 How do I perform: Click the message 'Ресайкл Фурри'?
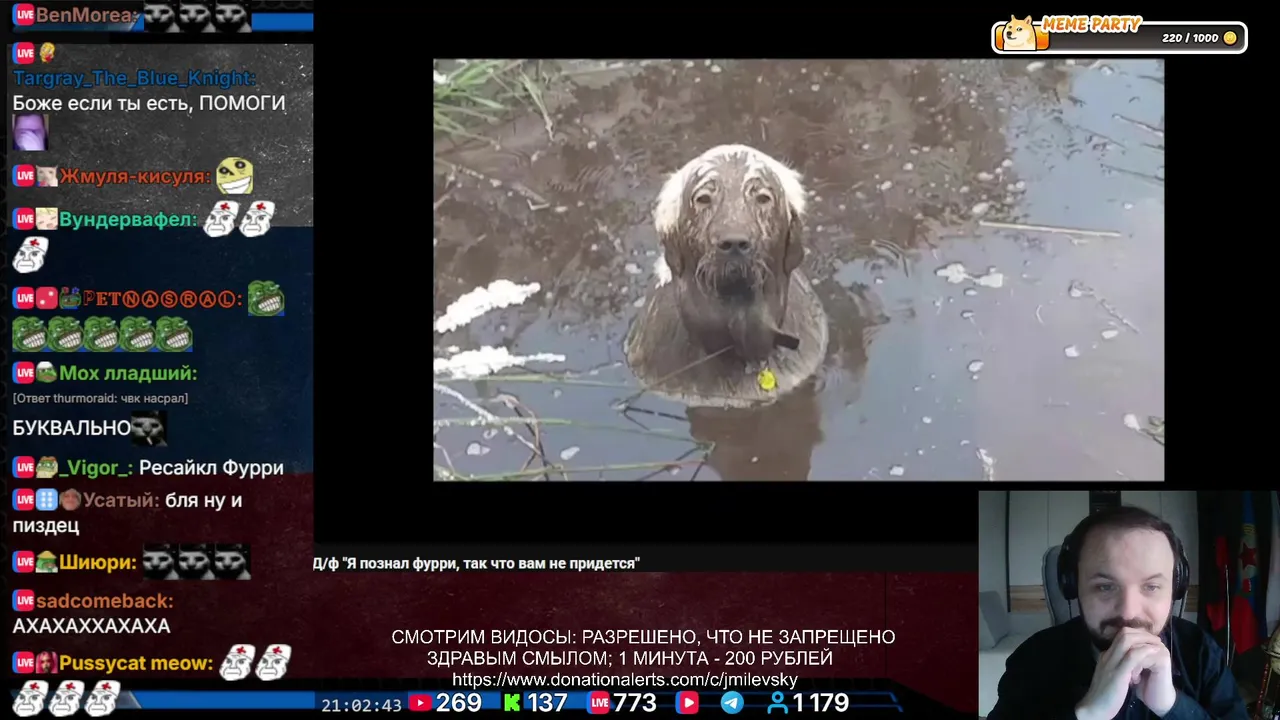(211, 468)
